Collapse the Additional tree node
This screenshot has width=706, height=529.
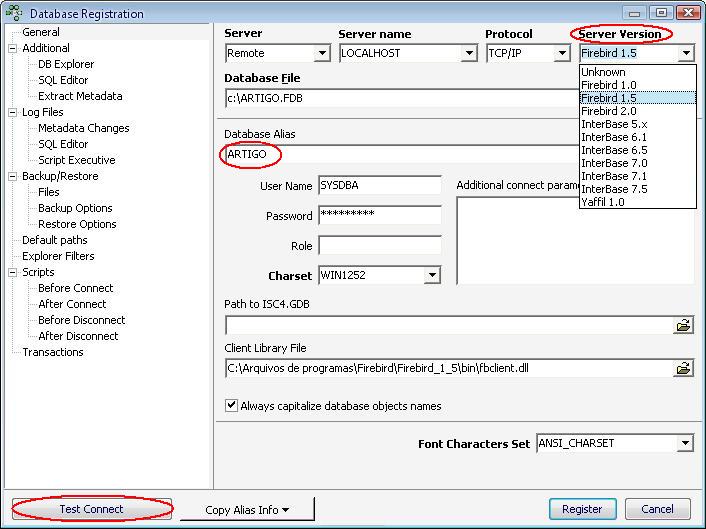coord(13,48)
